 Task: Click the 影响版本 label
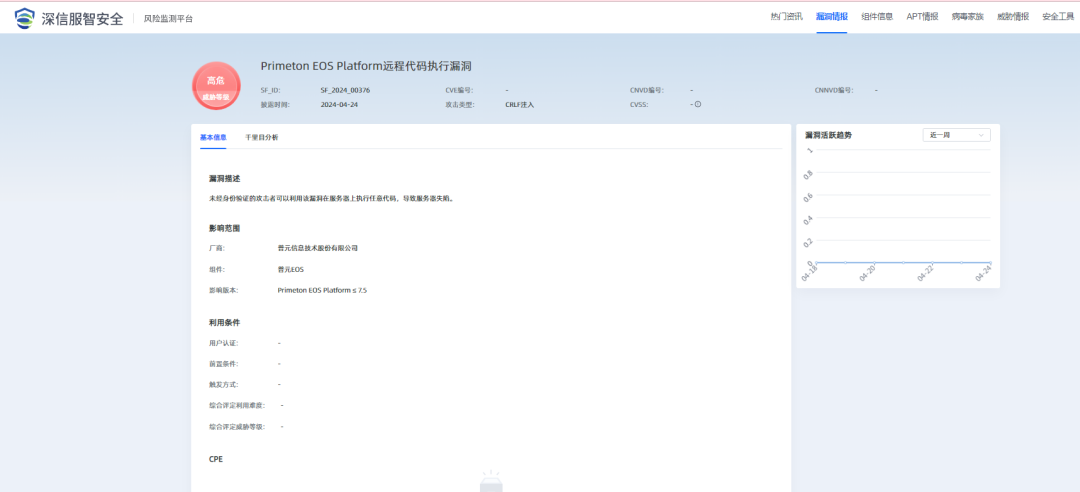(224, 291)
